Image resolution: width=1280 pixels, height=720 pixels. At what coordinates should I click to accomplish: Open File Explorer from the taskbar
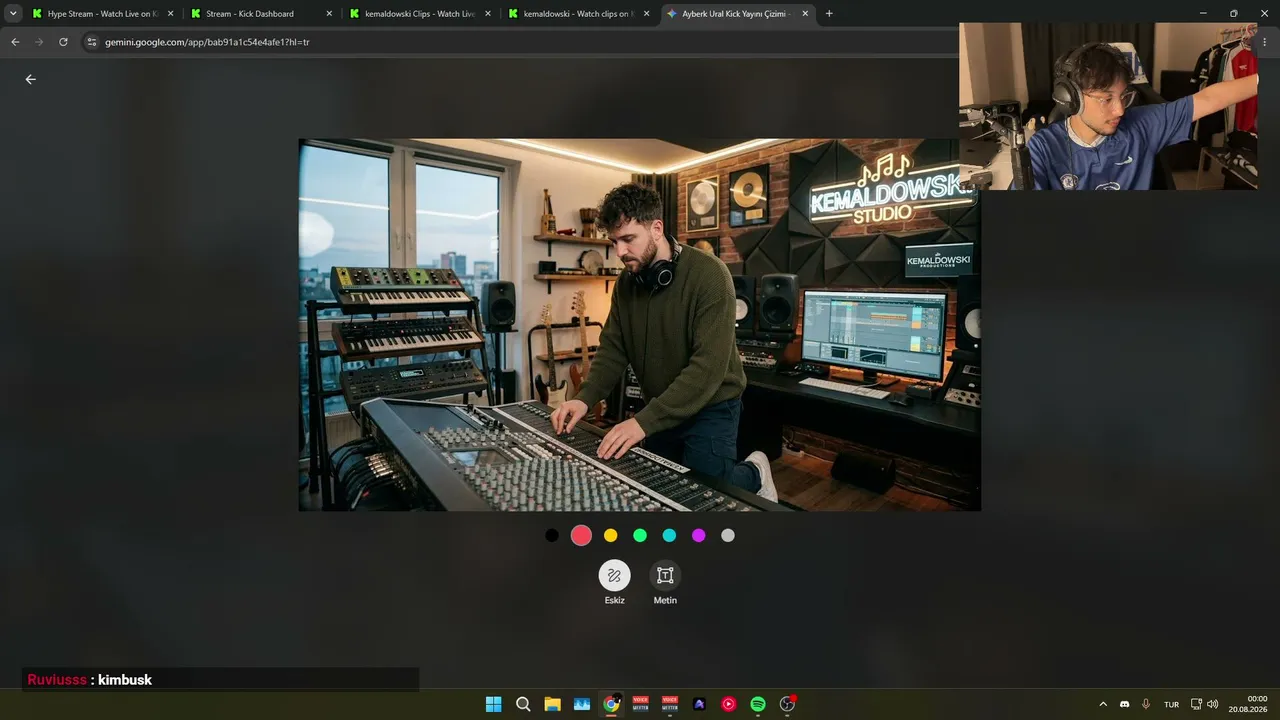[552, 704]
